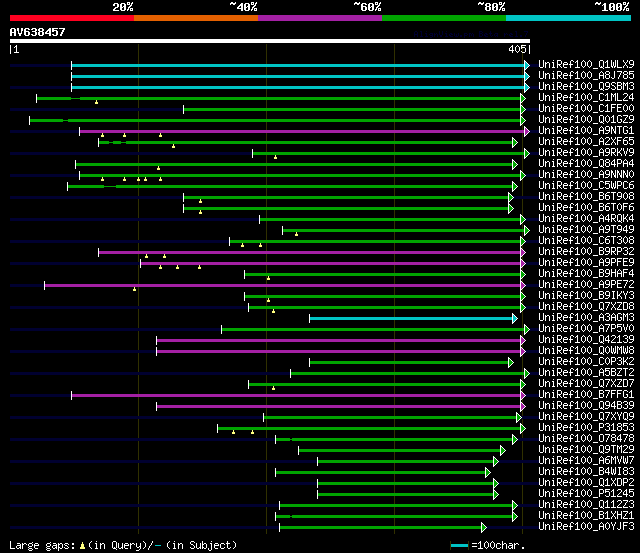Click UniRef100_Q7XYQ9 label
Screen dimensions: 640x553
click(586, 417)
